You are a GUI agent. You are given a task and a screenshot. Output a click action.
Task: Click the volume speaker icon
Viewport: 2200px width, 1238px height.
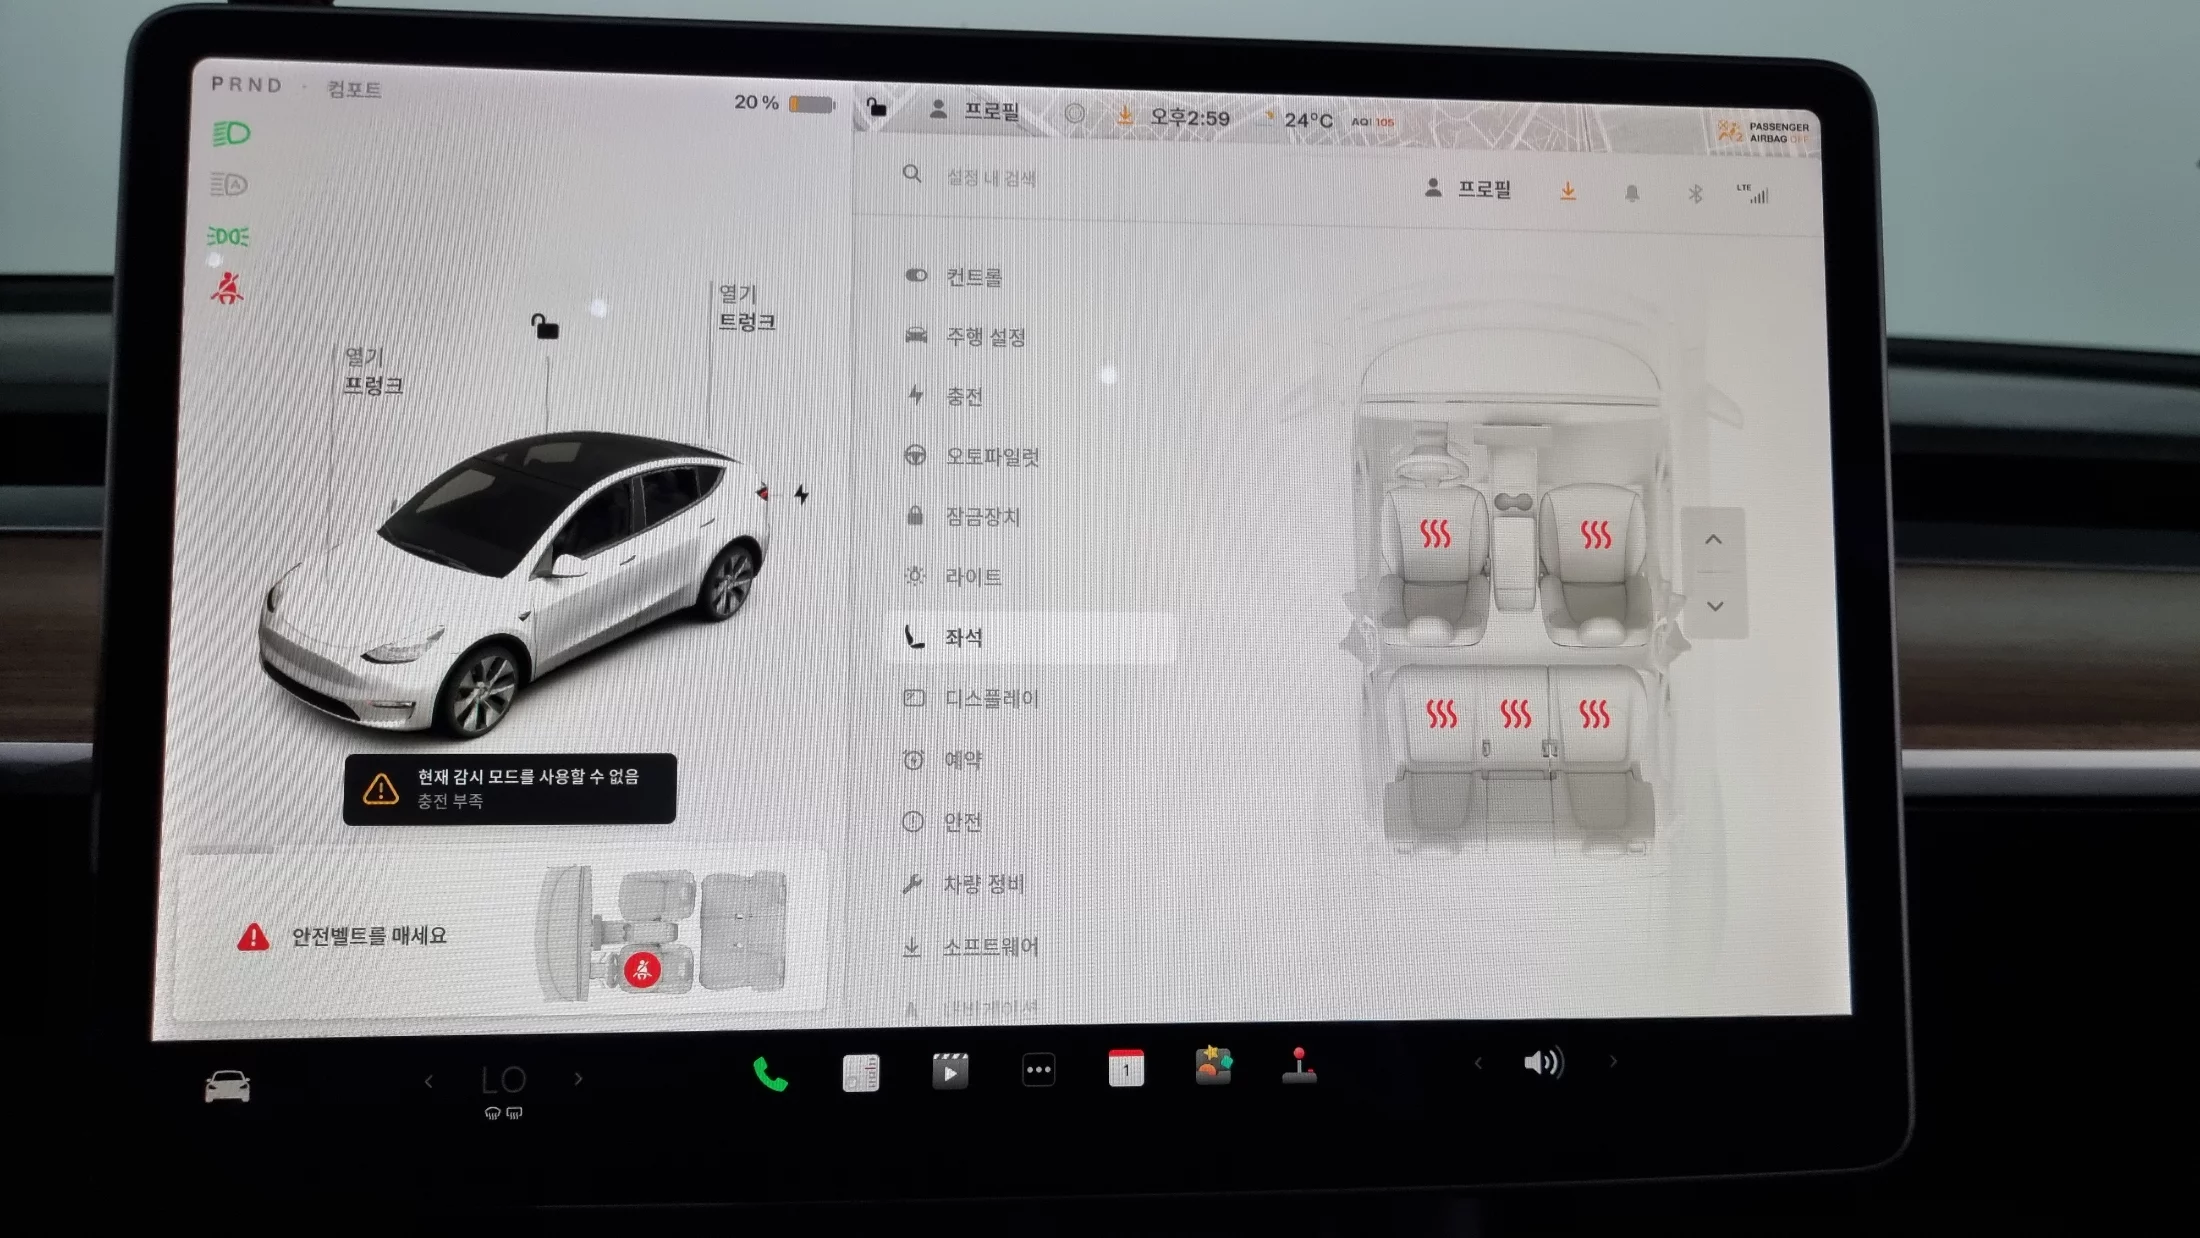click(x=1543, y=1062)
